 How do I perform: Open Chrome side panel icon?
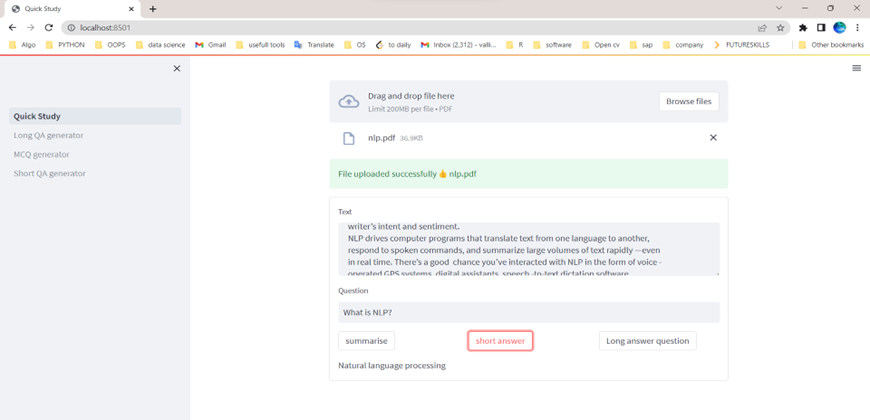tap(821, 27)
